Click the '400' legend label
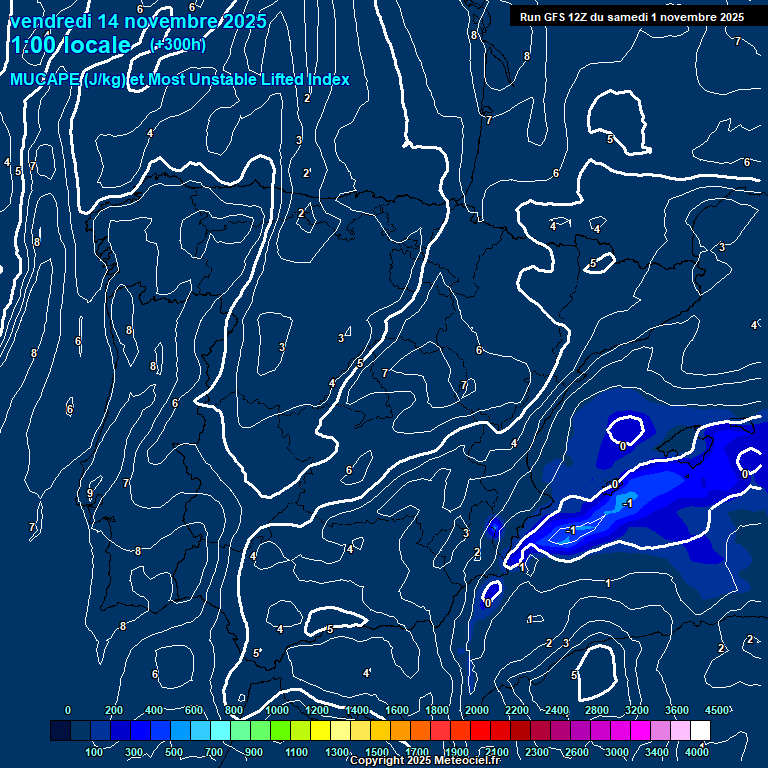768x768 pixels. pyautogui.click(x=154, y=710)
